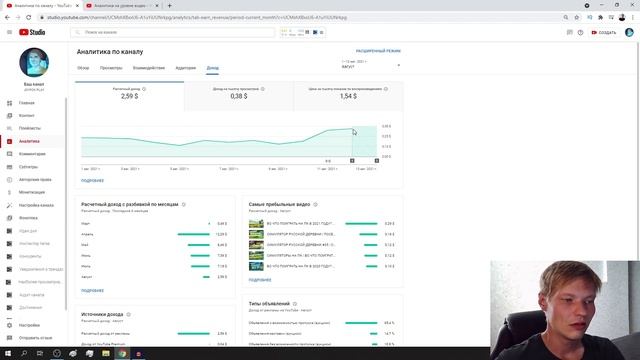The width and height of the screenshot is (640, 360).
Task: Click the sidebar vertical scrollbar
Action: pos(66,204)
